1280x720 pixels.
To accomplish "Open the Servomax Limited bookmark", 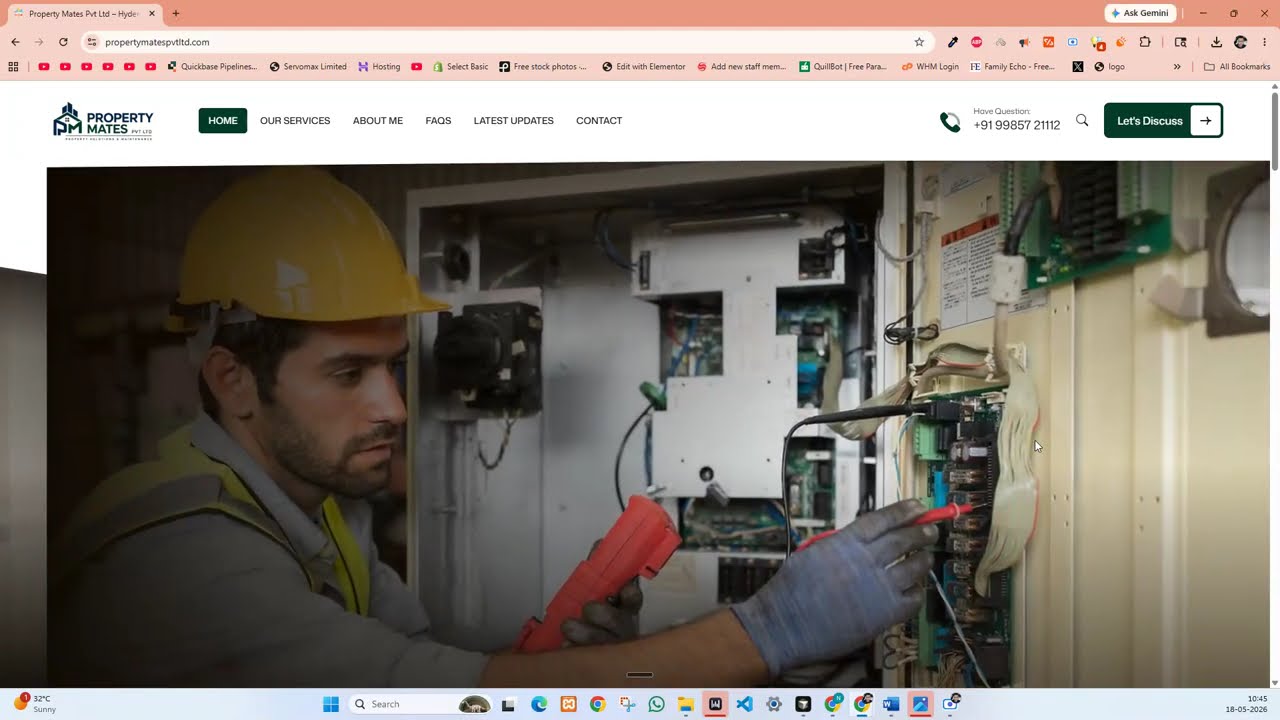I will click(x=308, y=67).
